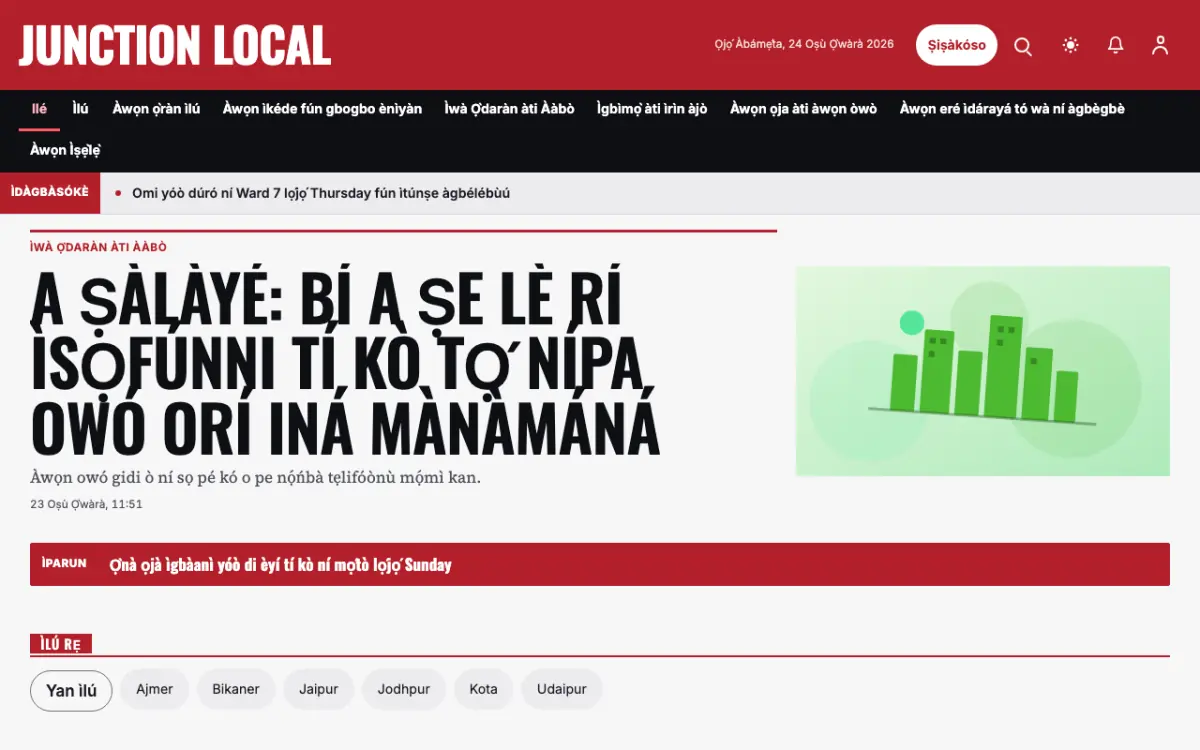Select the Ilé navigation tab
1200x750 pixels.
coord(39,109)
